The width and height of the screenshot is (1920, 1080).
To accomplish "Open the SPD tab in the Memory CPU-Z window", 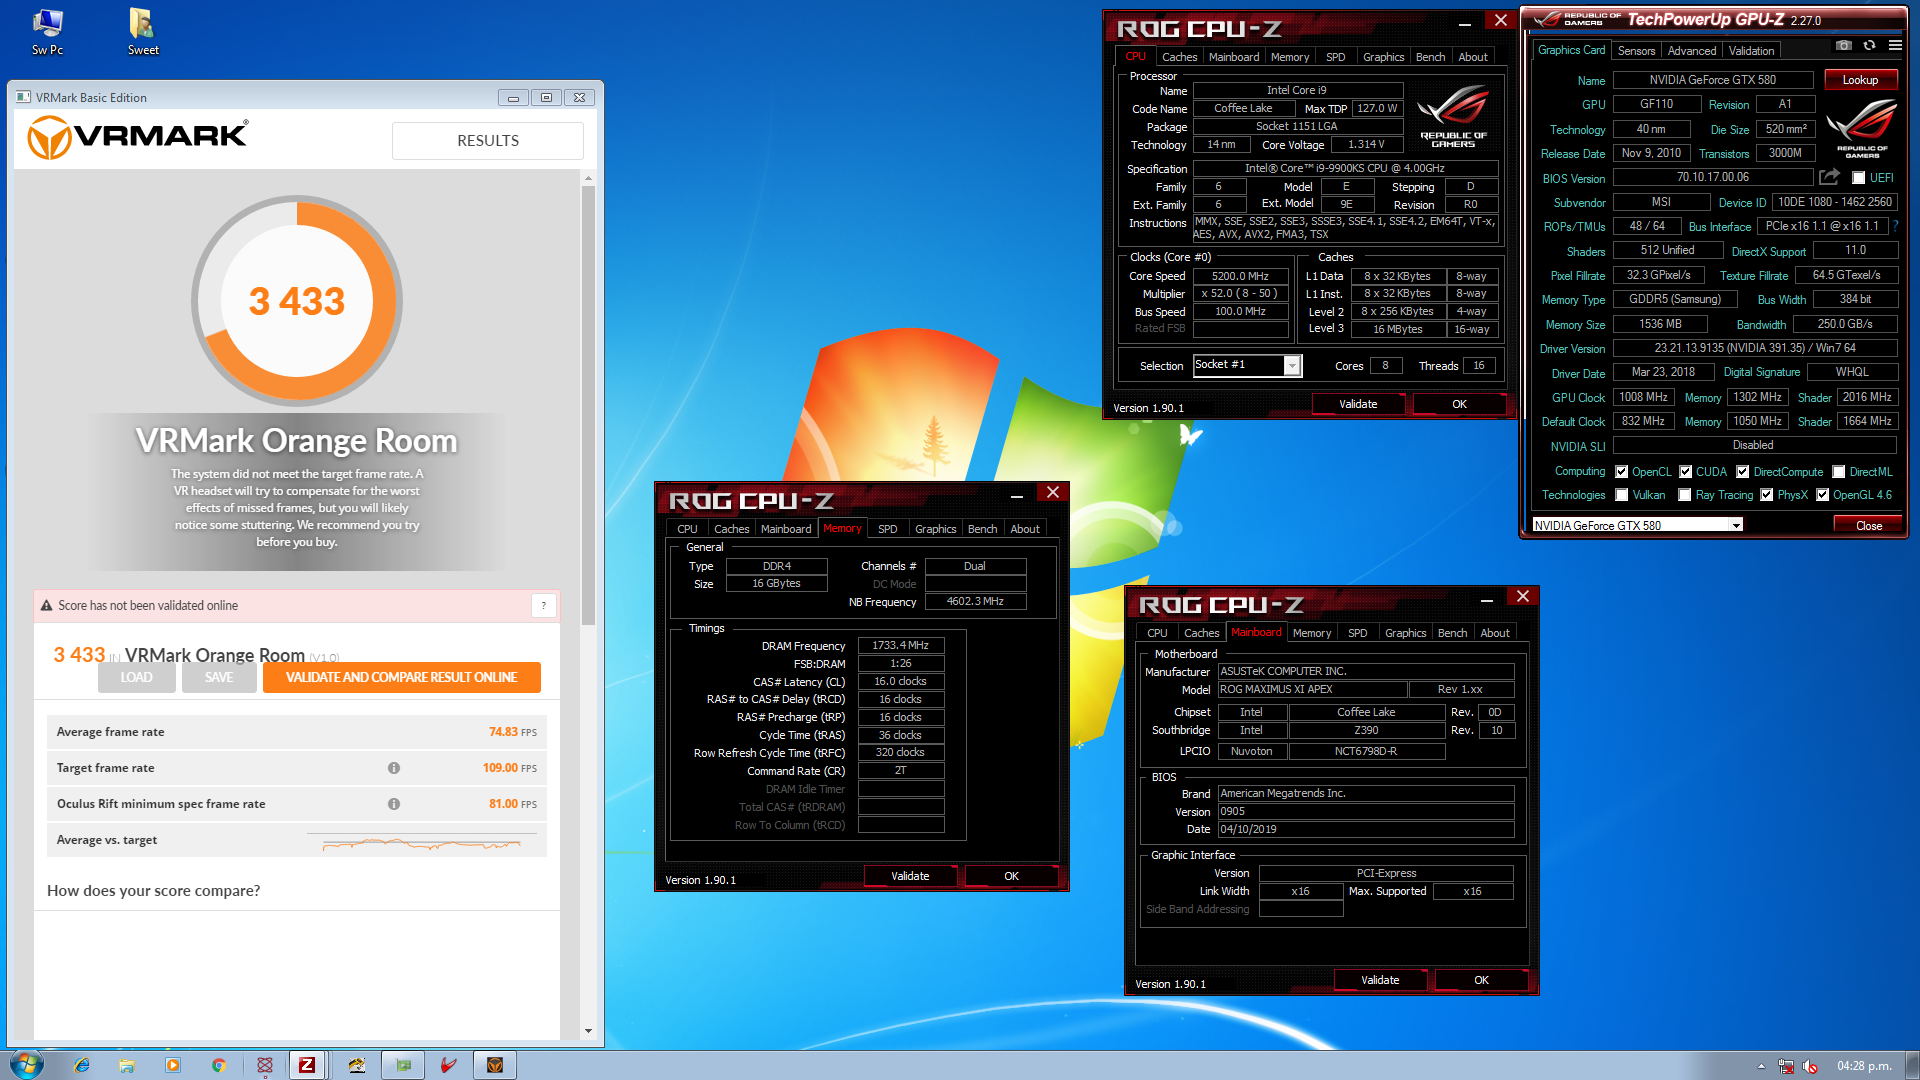I will pyautogui.click(x=887, y=529).
